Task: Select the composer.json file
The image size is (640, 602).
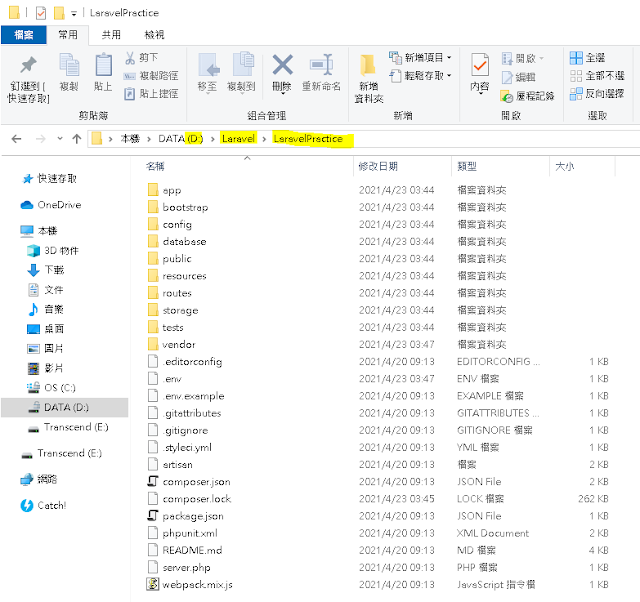Action: click(x=189, y=482)
